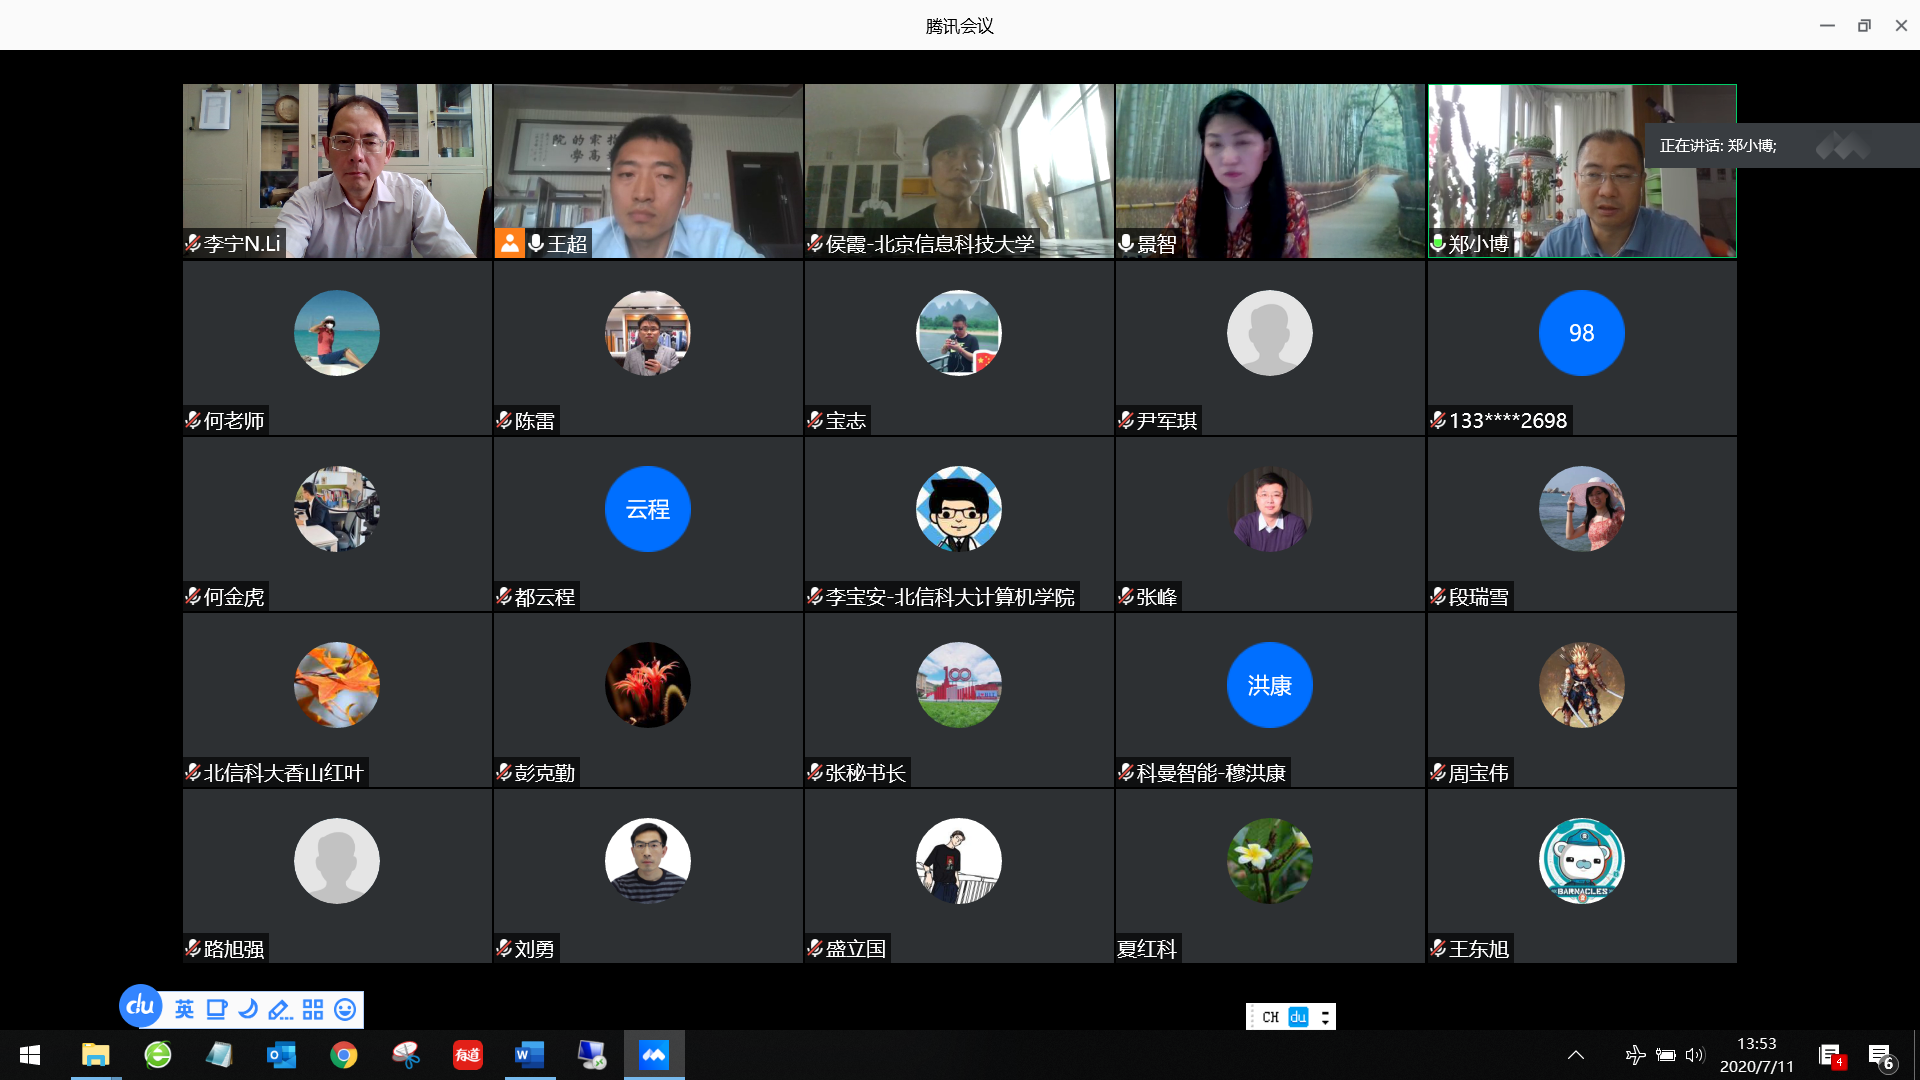This screenshot has height=1080, width=1920.
Task: Toggle the CH language indicator
Action: [1270, 1017]
